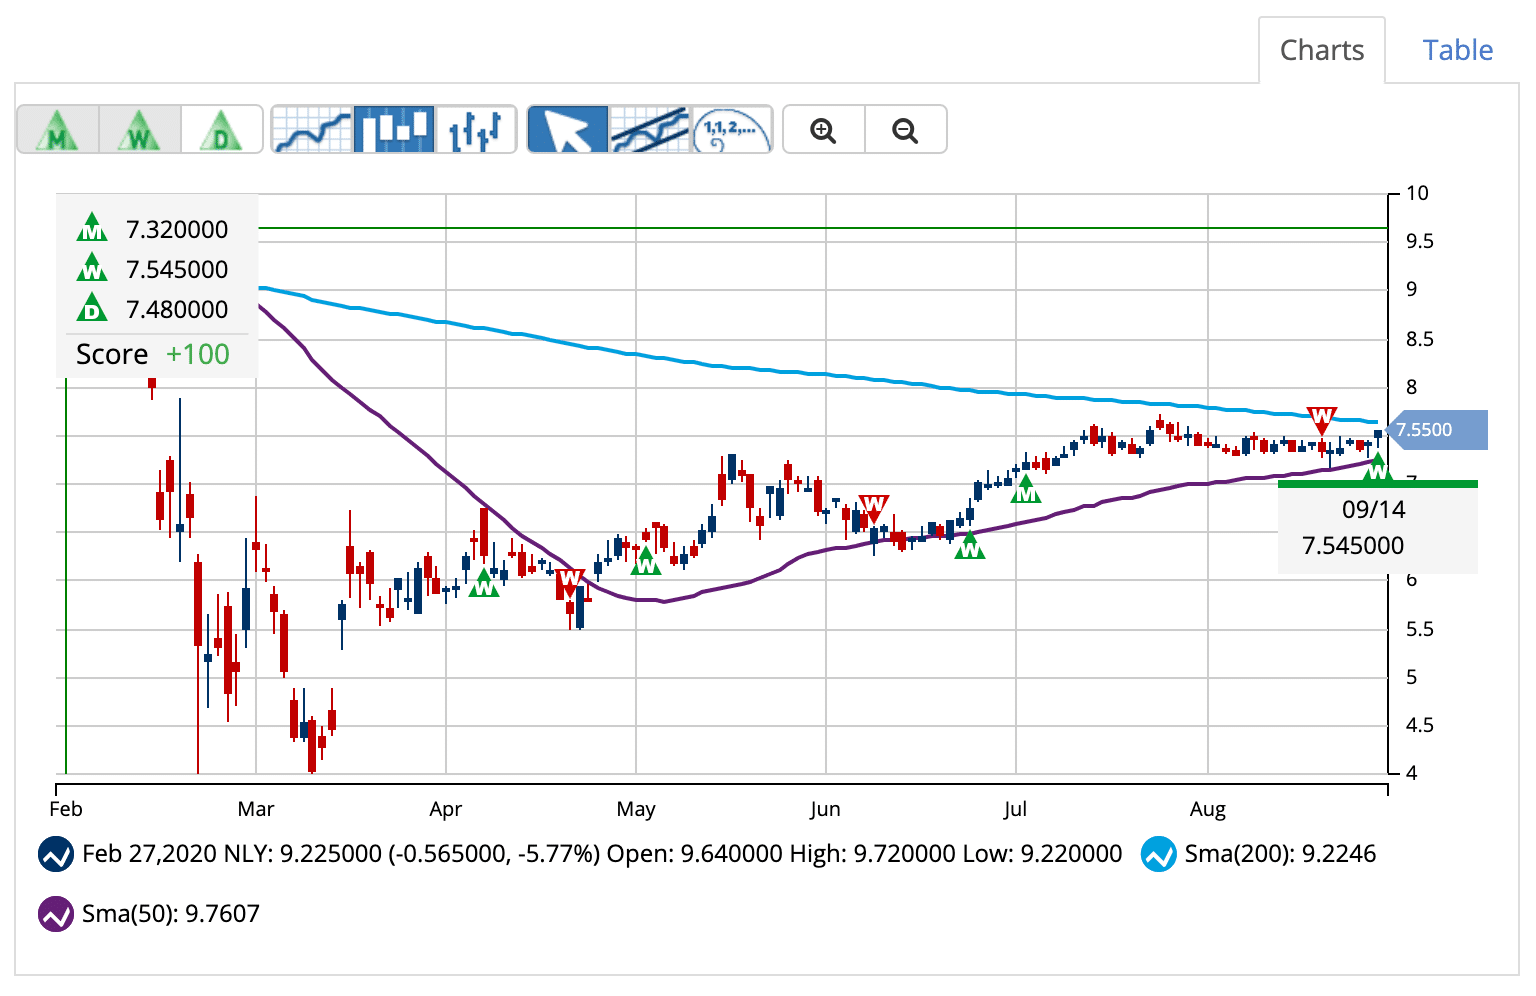Click the 7.545000 value in the chart tooltip
This screenshot has height=996, width=1536.
[x=1353, y=546]
